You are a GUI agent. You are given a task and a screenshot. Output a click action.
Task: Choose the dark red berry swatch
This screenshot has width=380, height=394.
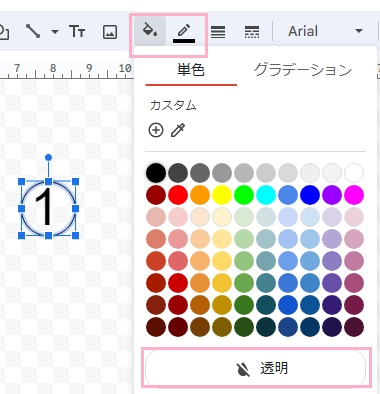[x=156, y=195]
